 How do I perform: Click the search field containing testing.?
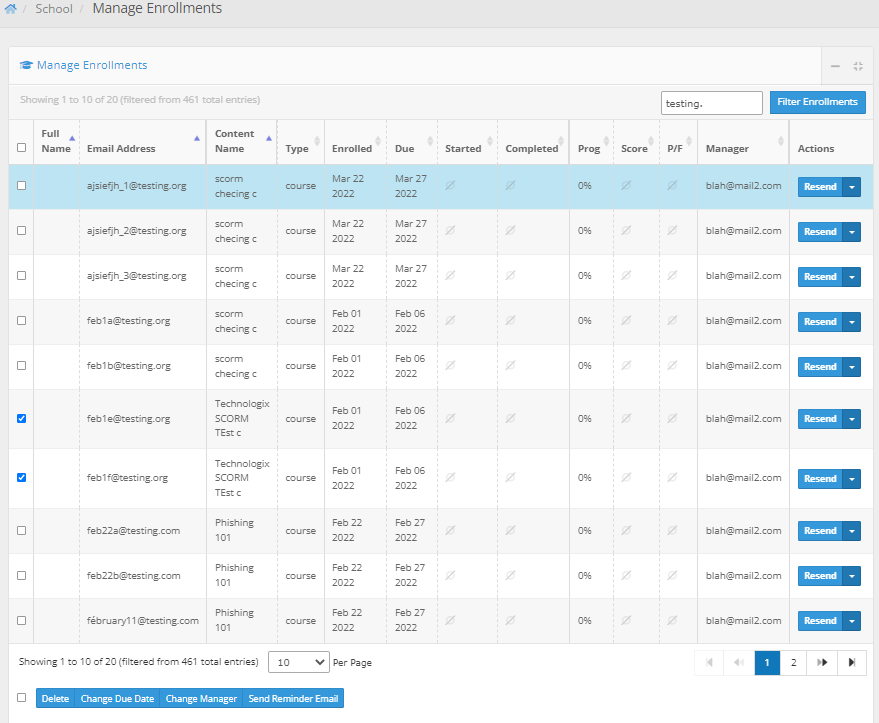click(711, 103)
